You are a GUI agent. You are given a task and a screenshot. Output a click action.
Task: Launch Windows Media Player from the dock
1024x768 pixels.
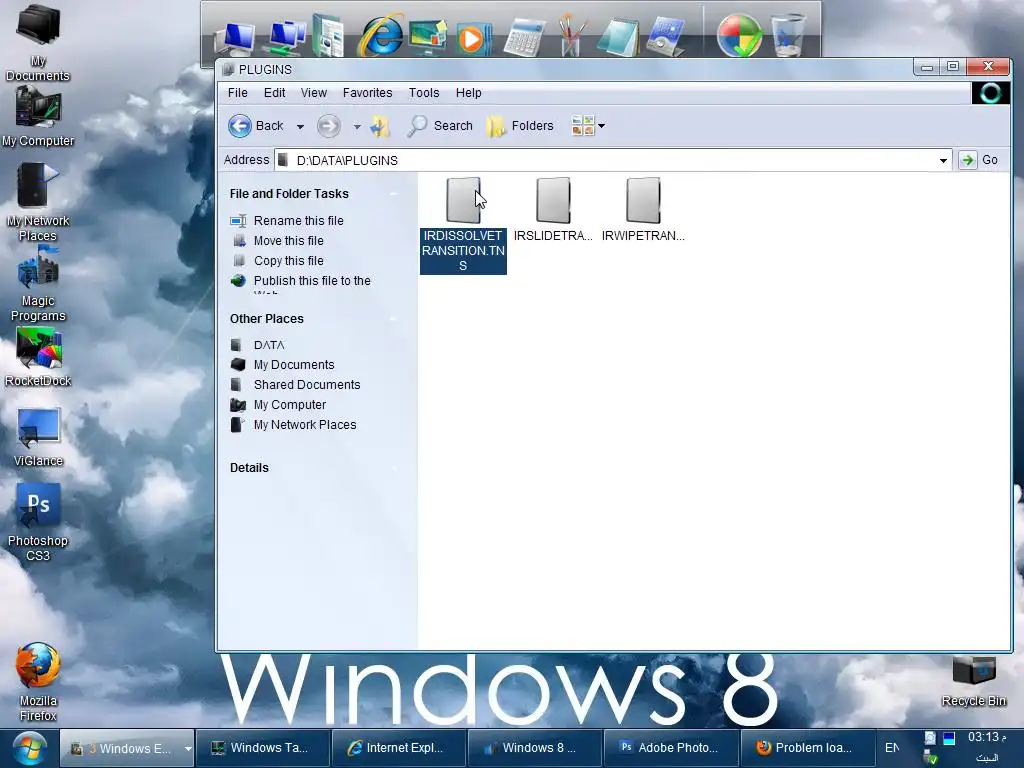(473, 38)
